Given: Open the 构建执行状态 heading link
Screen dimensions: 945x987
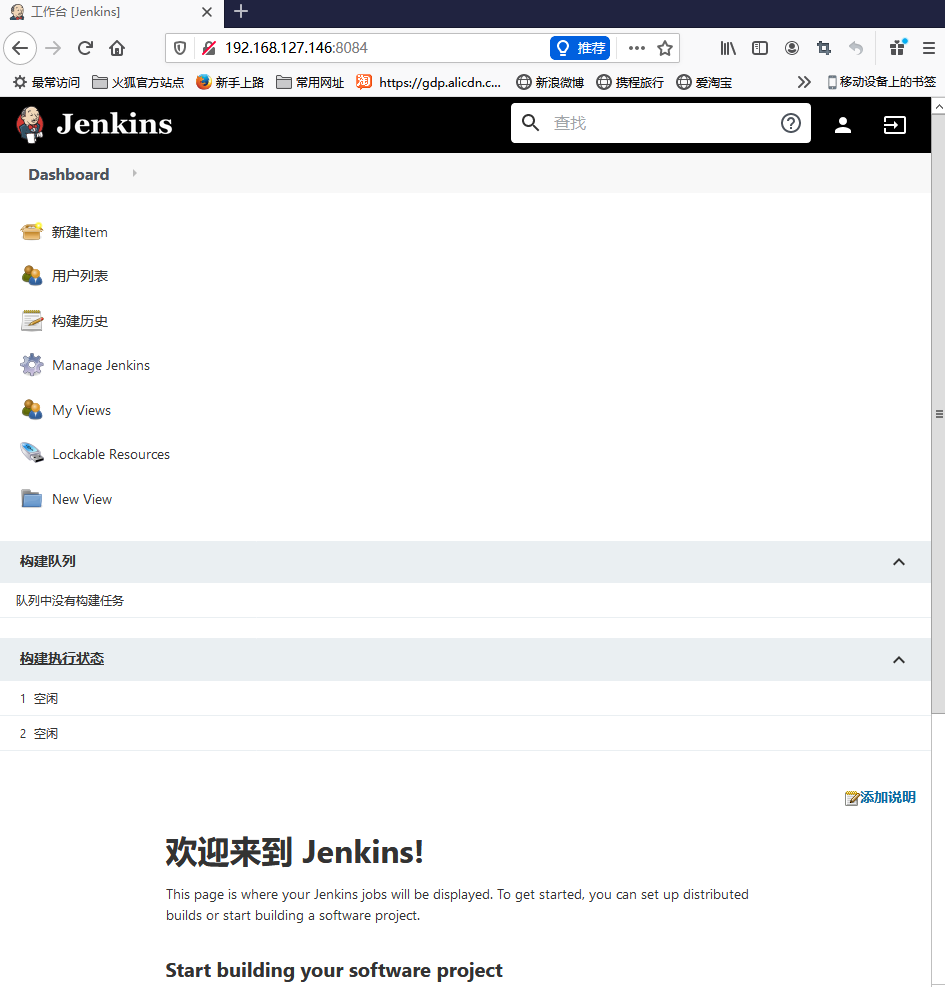Looking at the screenshot, I should pos(62,659).
